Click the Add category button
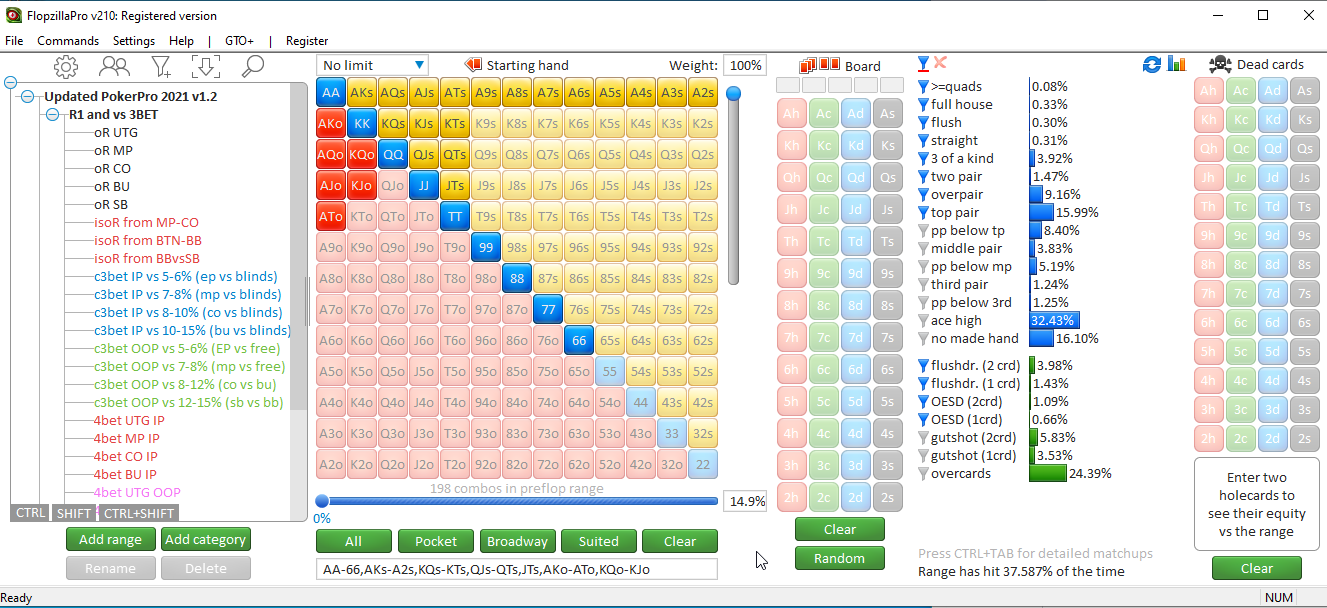Image resolution: width=1327 pixels, height=608 pixels. coord(205,539)
